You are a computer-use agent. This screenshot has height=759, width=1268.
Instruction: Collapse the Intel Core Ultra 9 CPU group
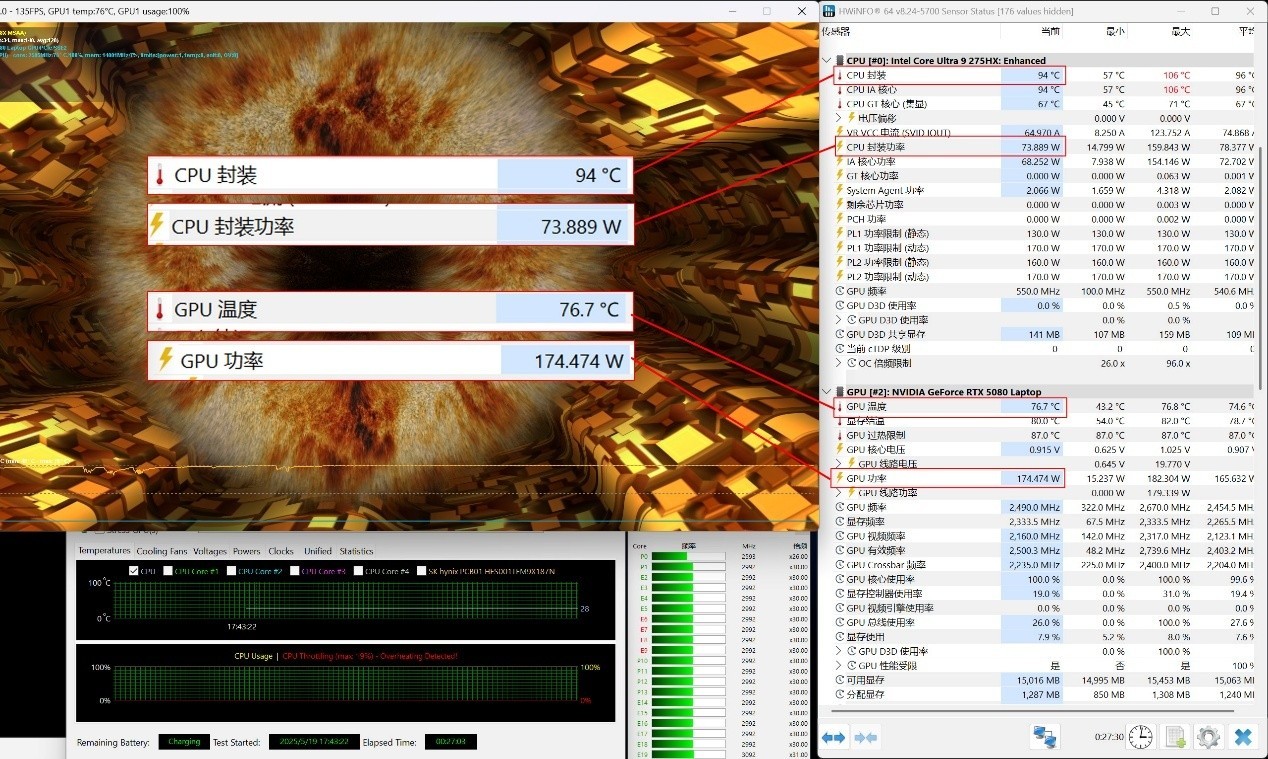pos(826,61)
